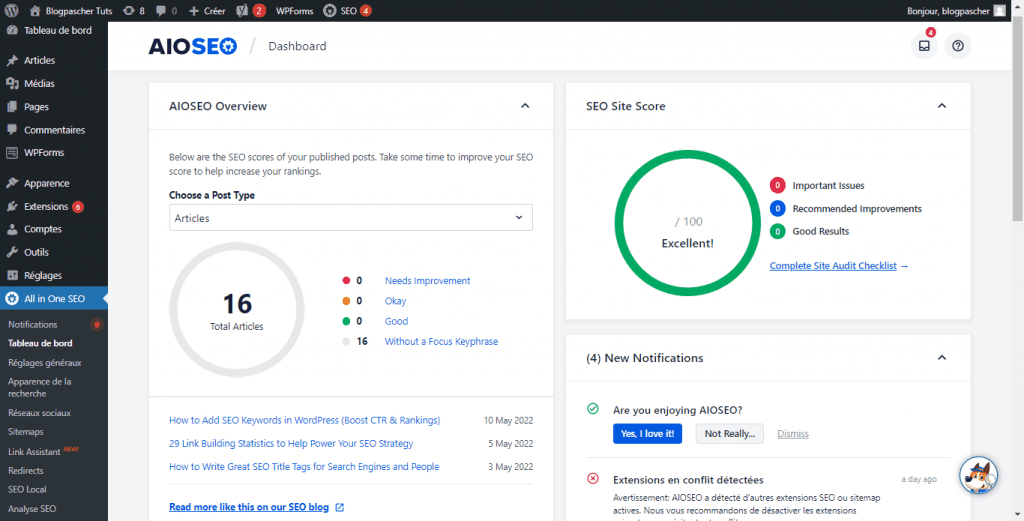The image size is (1024, 521).
Task: Open the Sitemaps submenu item
Action: pyautogui.click(x=25, y=432)
